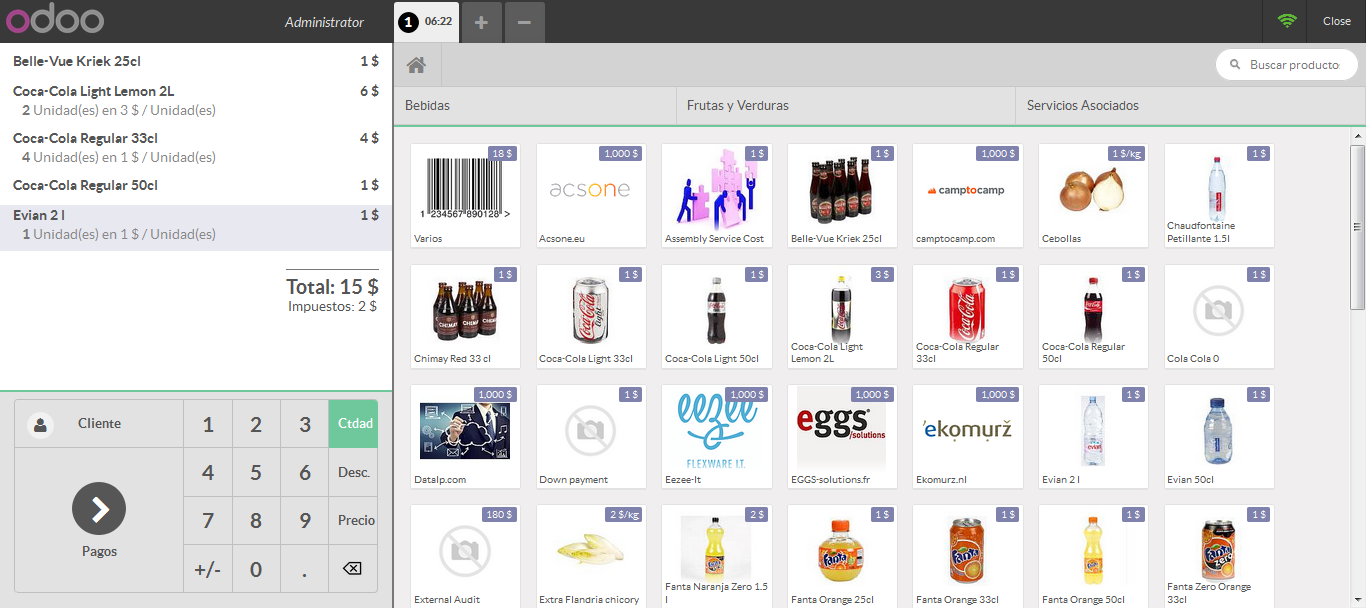
Task: Add Cebollas product
Action: click(1093, 195)
